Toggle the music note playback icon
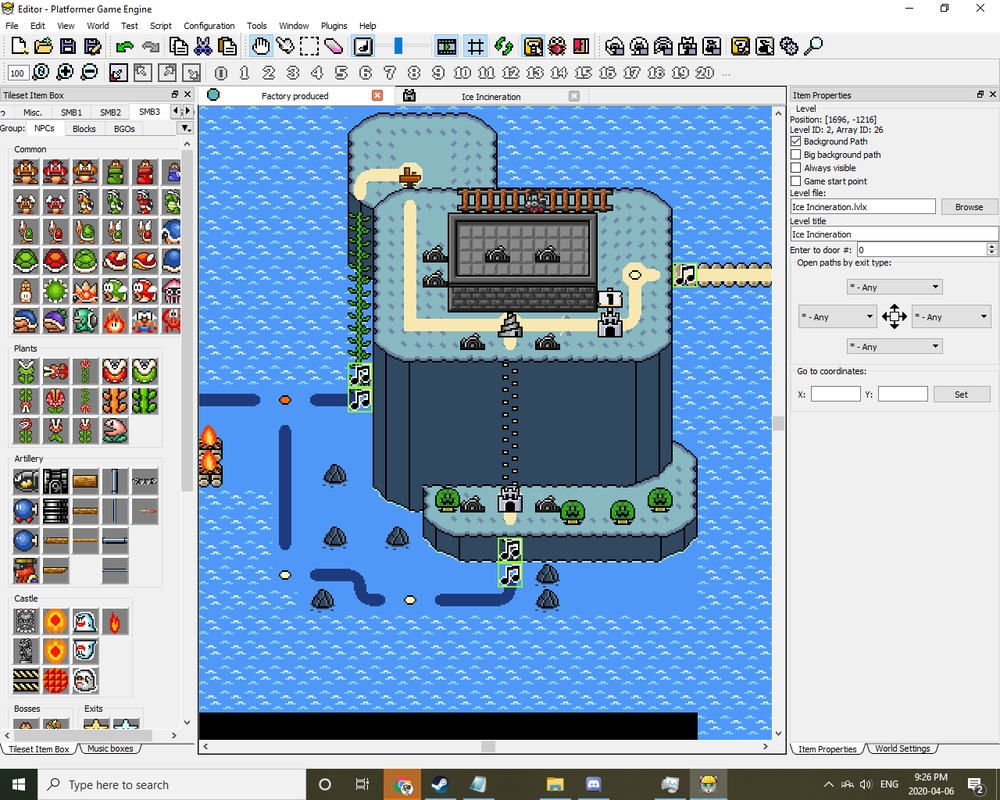The width and height of the screenshot is (1000, 800). pyautogui.click(x=363, y=46)
